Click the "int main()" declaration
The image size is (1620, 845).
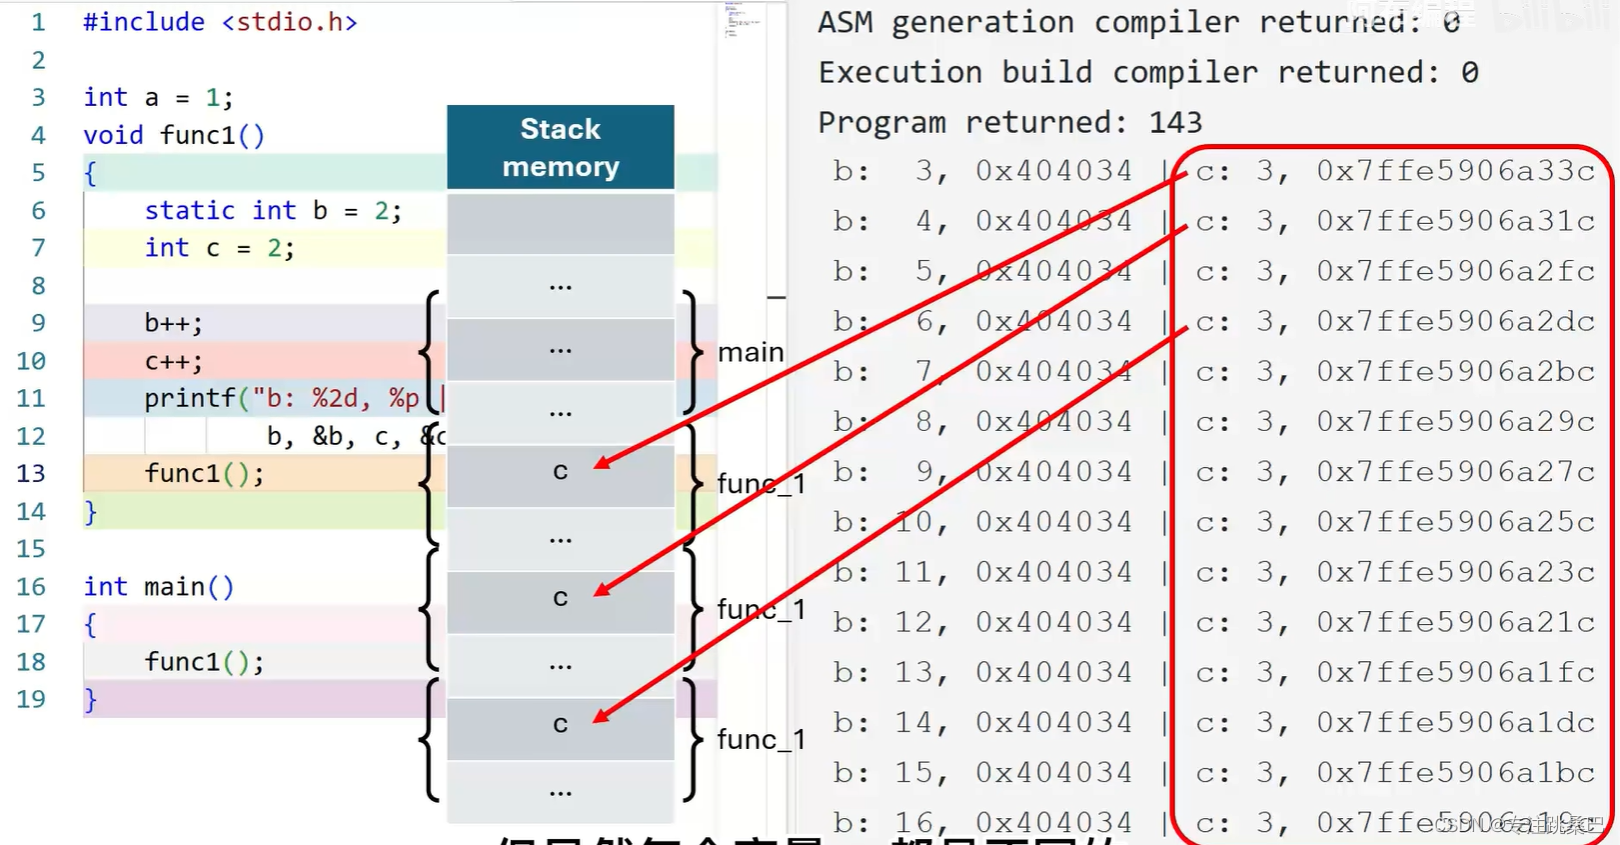[159, 586]
